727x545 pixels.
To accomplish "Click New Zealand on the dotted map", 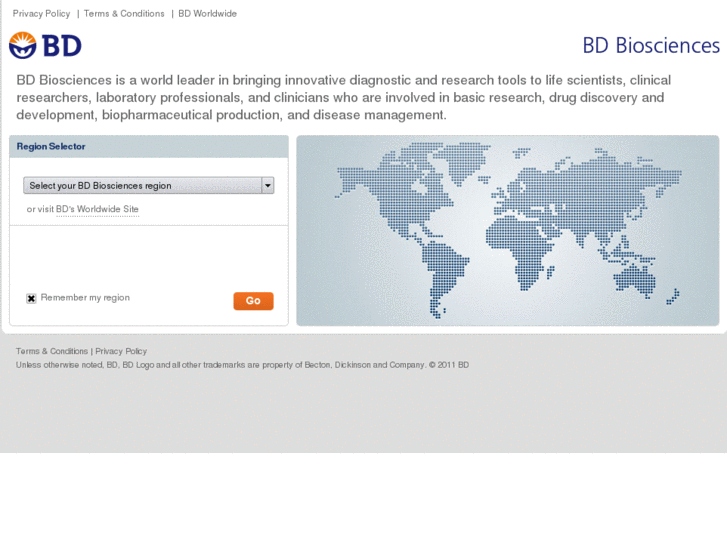I will click(x=673, y=296).
